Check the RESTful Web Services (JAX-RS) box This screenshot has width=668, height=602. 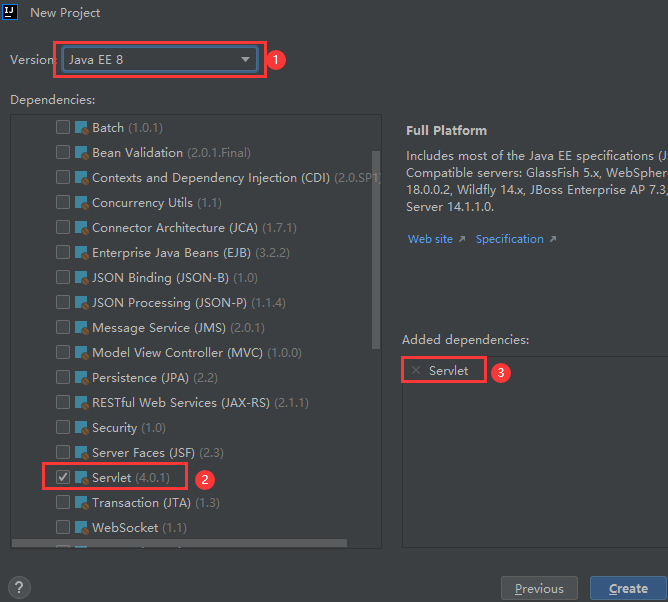tap(63, 402)
